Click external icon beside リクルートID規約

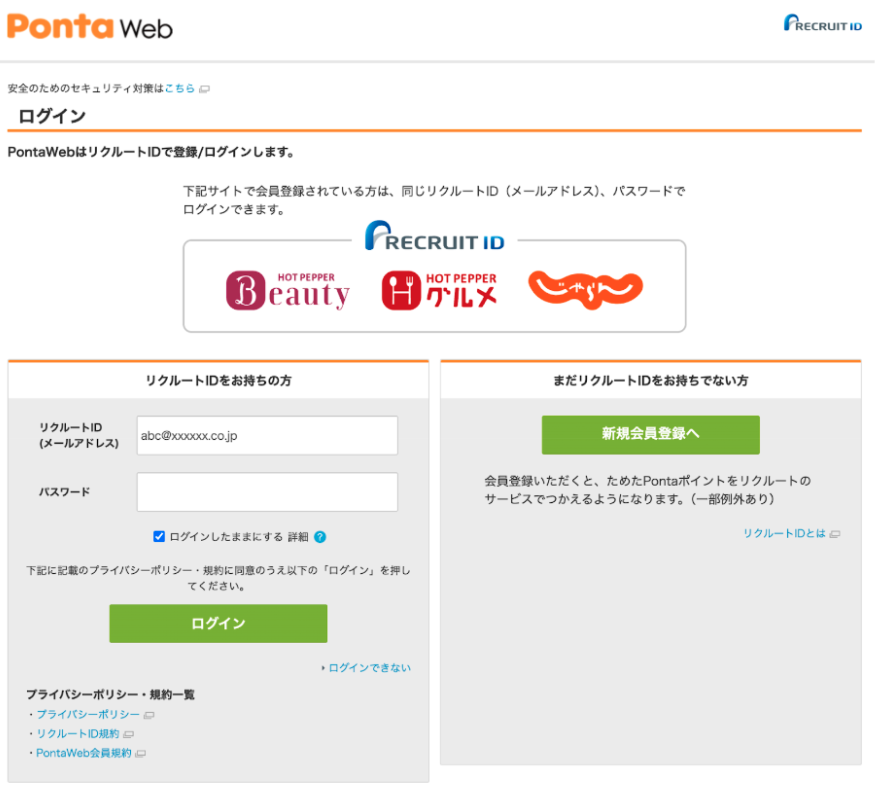(x=129, y=734)
